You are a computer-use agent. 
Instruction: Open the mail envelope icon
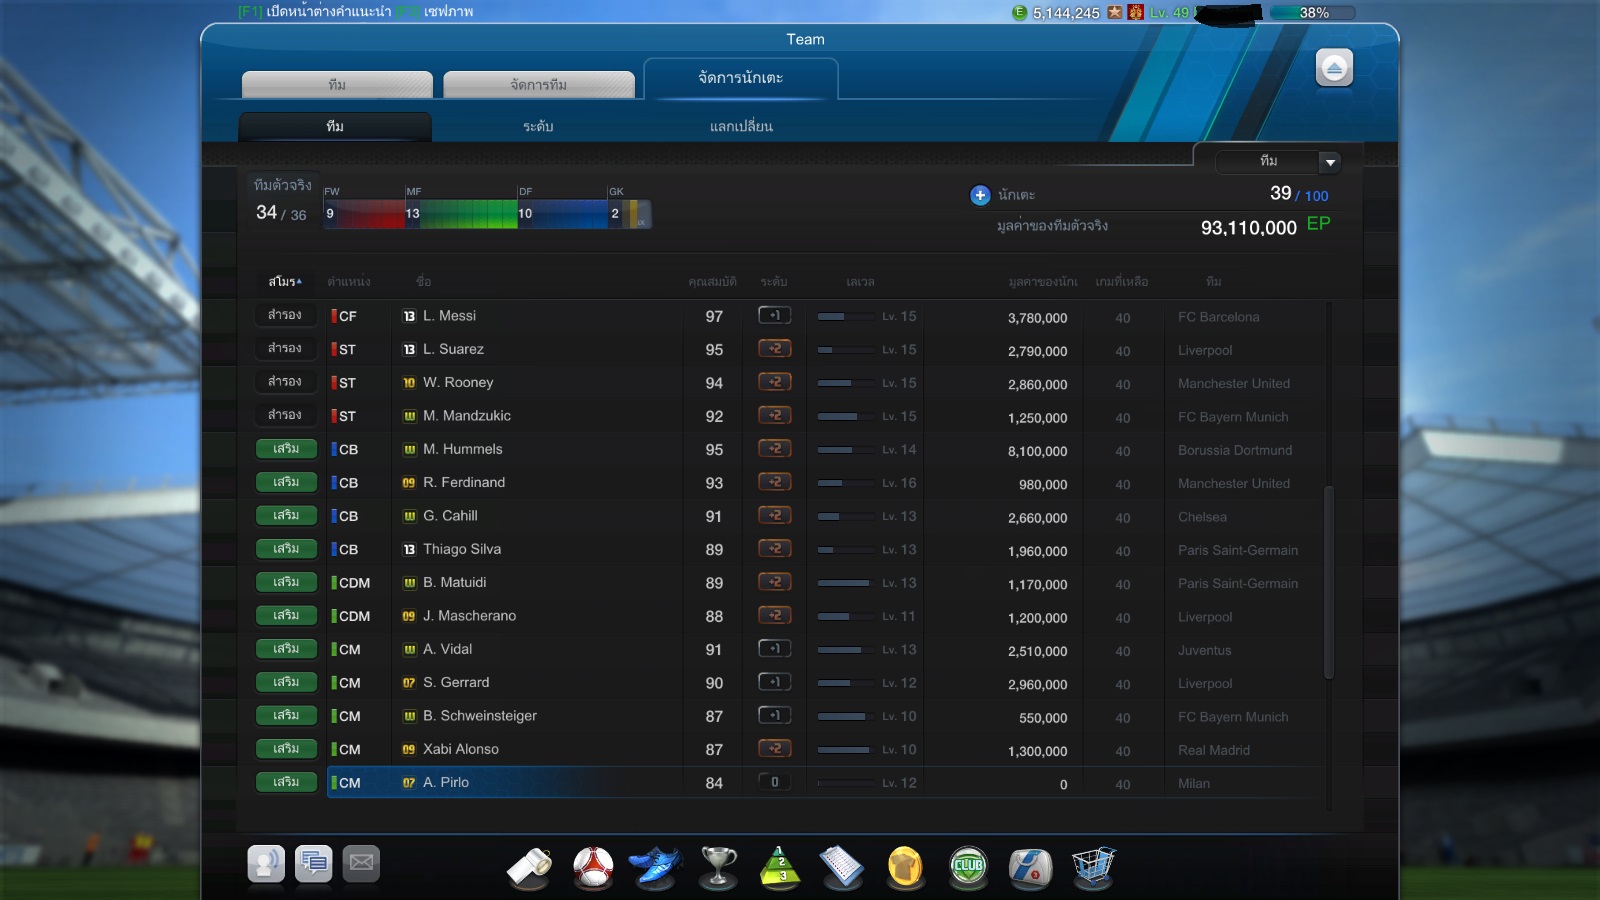point(362,863)
